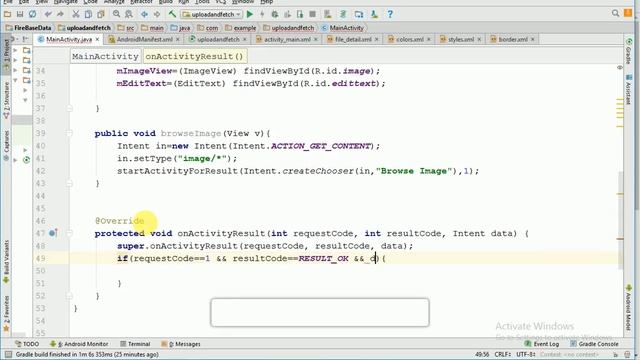Click the CRLF line separator selector

(x=502, y=354)
